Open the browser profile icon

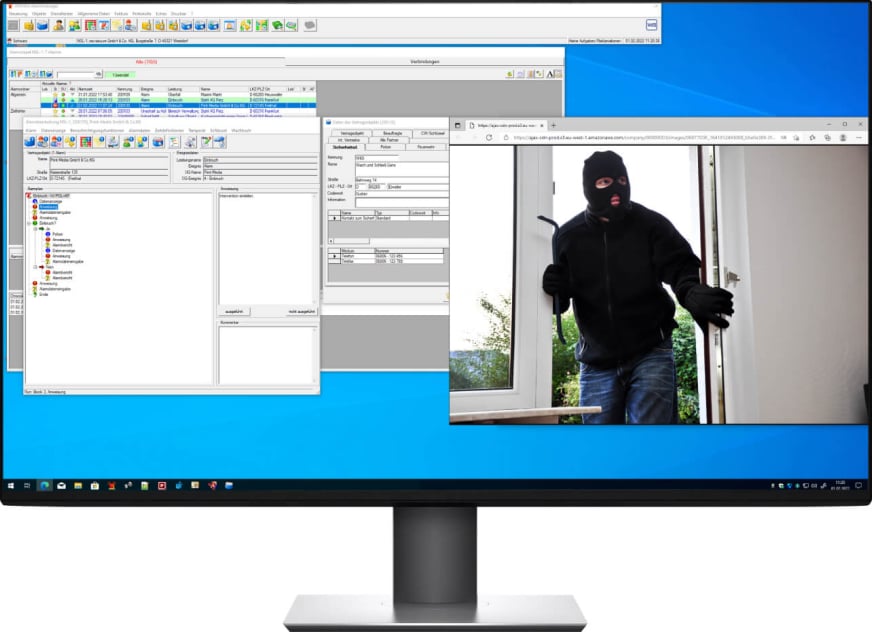coord(843,137)
